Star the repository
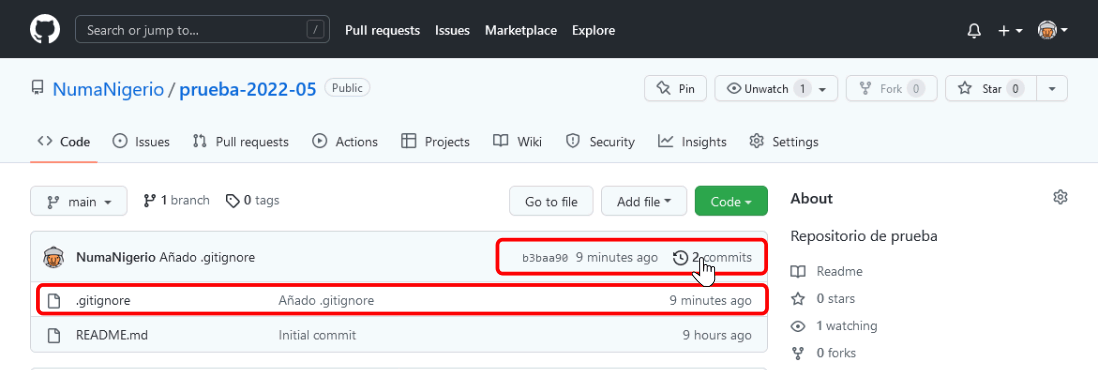 pos(990,88)
